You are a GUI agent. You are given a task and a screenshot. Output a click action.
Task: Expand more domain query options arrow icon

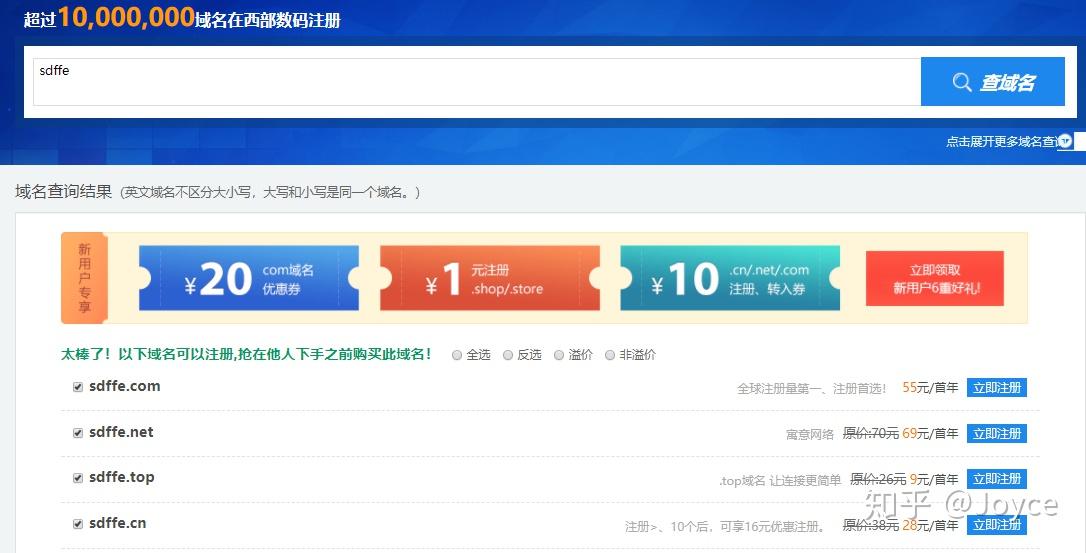point(1065,141)
